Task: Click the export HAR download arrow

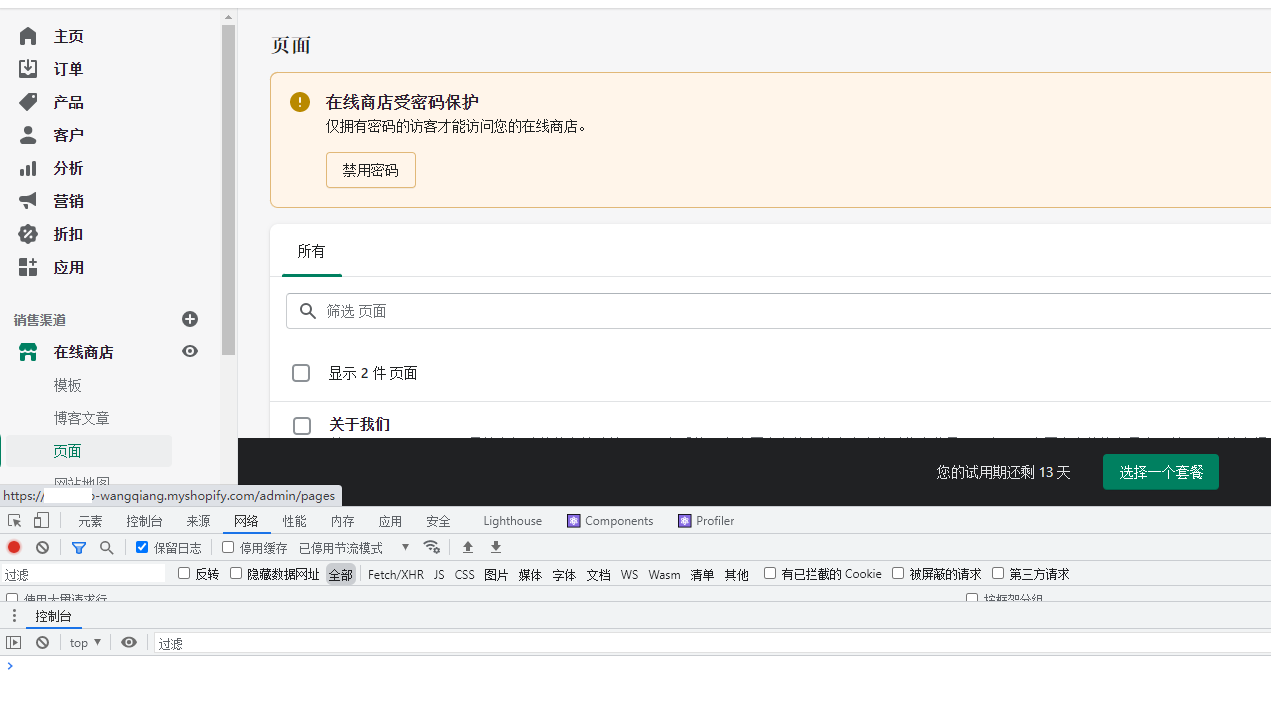Action: pyautogui.click(x=496, y=547)
